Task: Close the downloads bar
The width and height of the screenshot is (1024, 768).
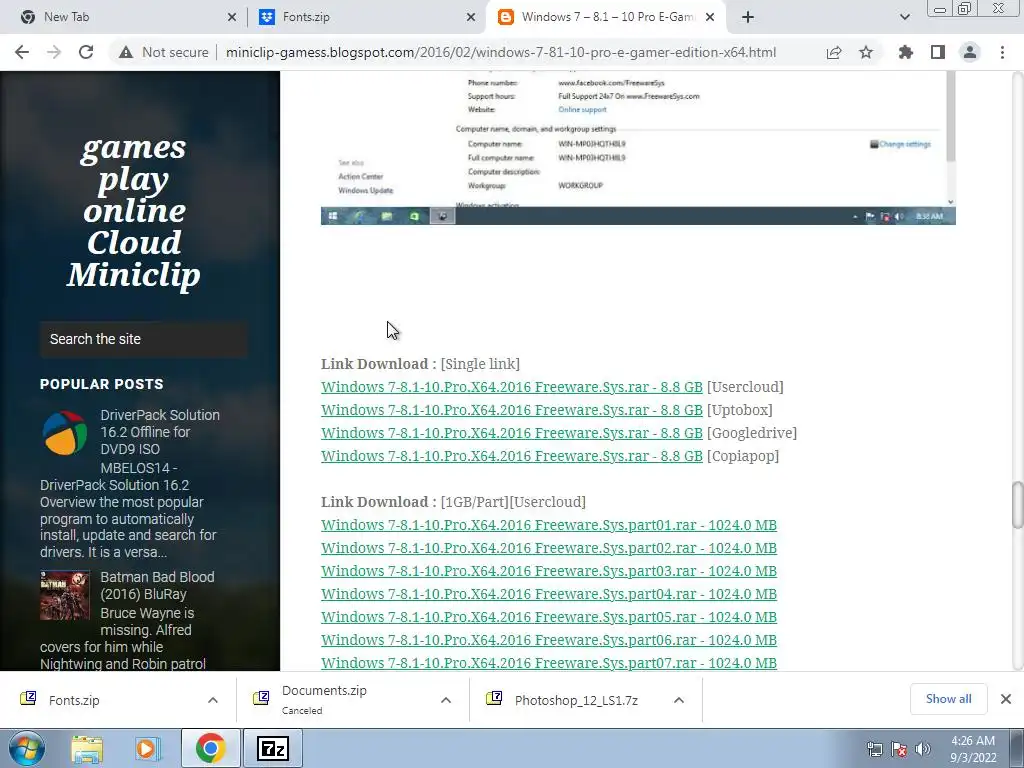Action: point(1006,699)
